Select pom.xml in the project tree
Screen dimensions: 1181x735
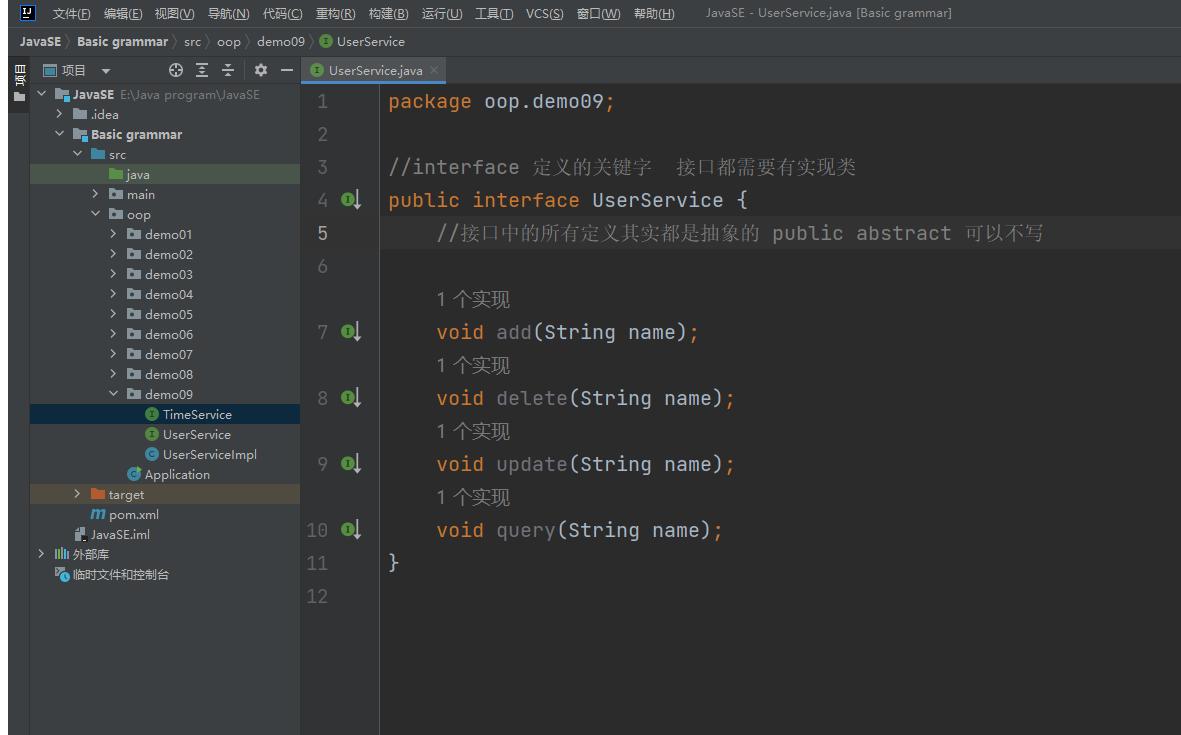[x=133, y=514]
